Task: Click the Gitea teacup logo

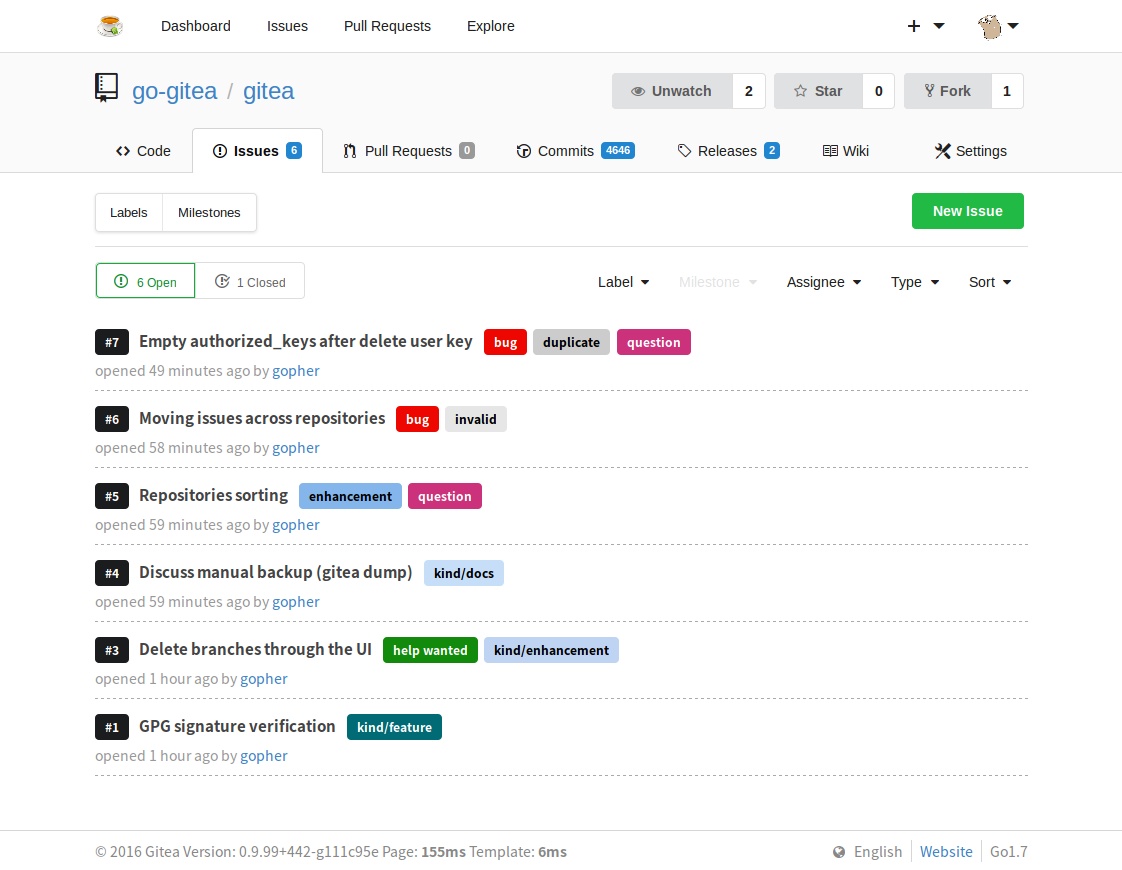Action: [x=110, y=26]
